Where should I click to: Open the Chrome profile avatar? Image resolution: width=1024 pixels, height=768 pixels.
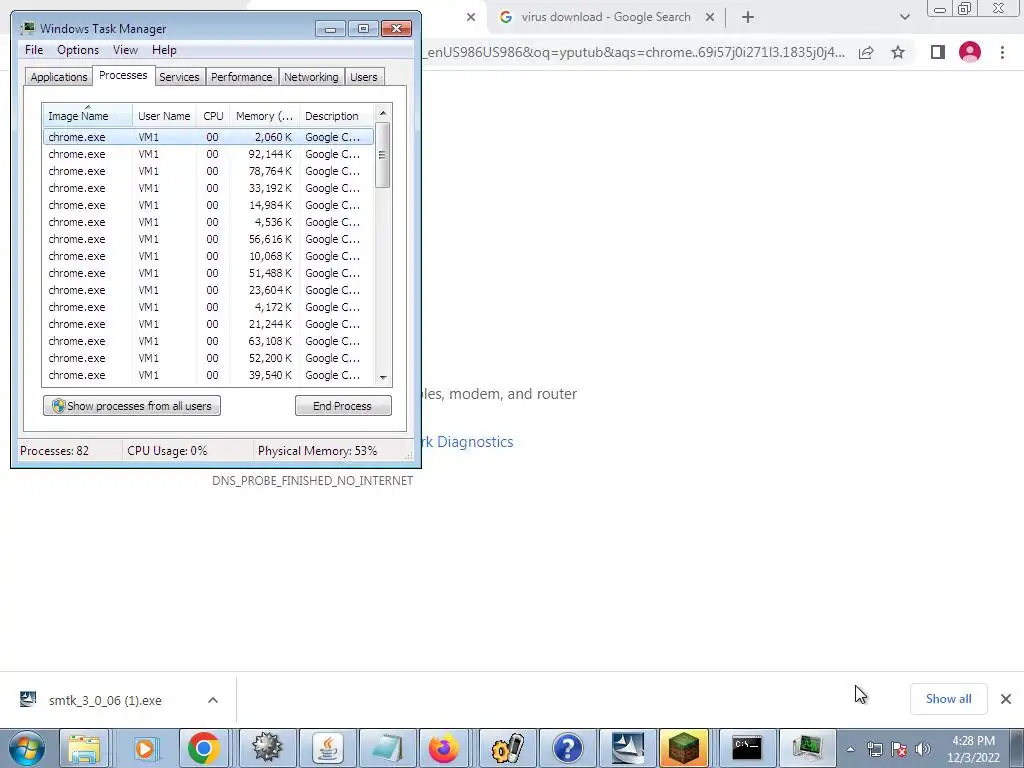pyautogui.click(x=970, y=52)
